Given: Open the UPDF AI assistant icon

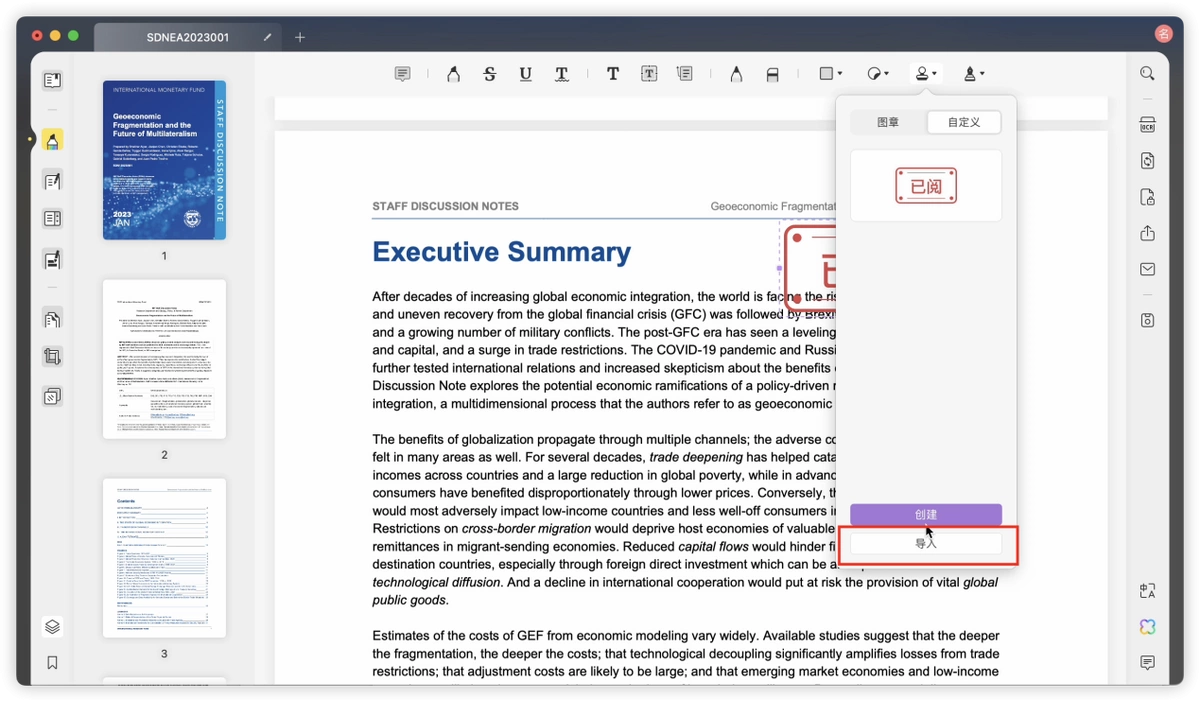Looking at the screenshot, I should 1147,627.
